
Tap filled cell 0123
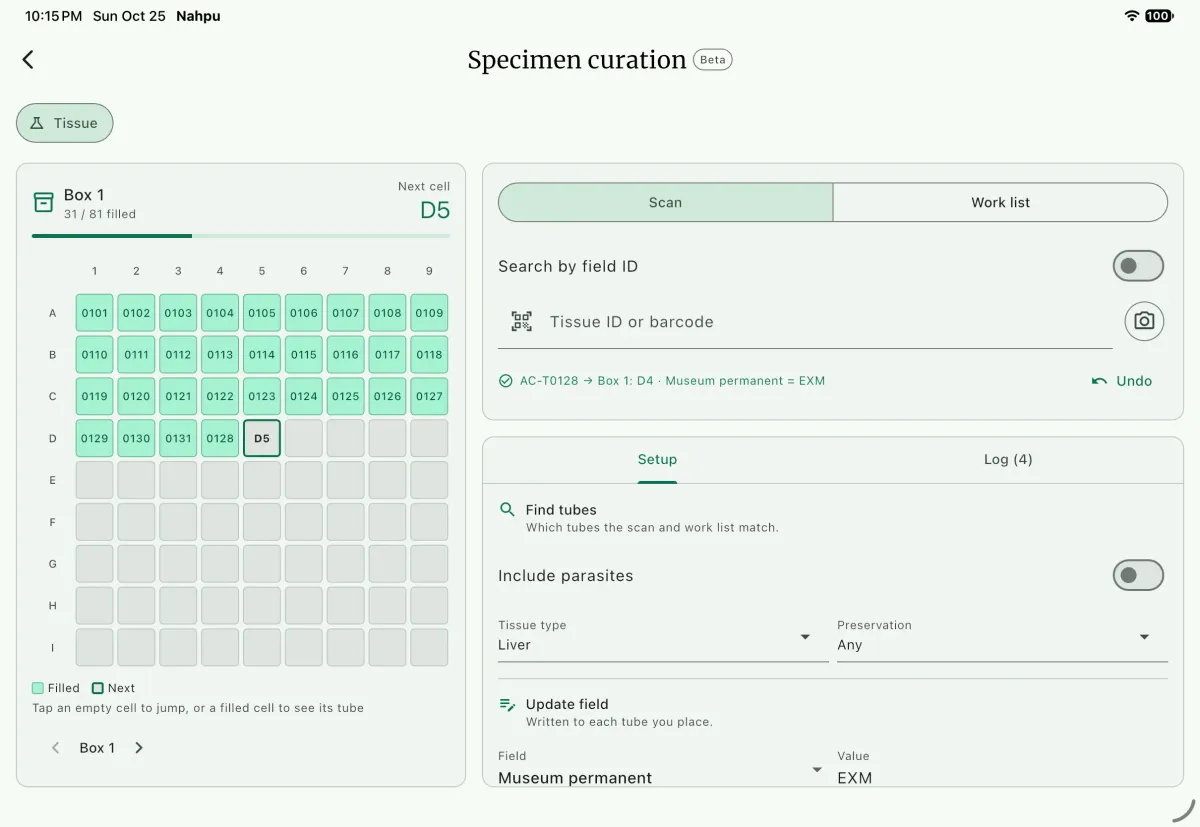tap(262, 397)
